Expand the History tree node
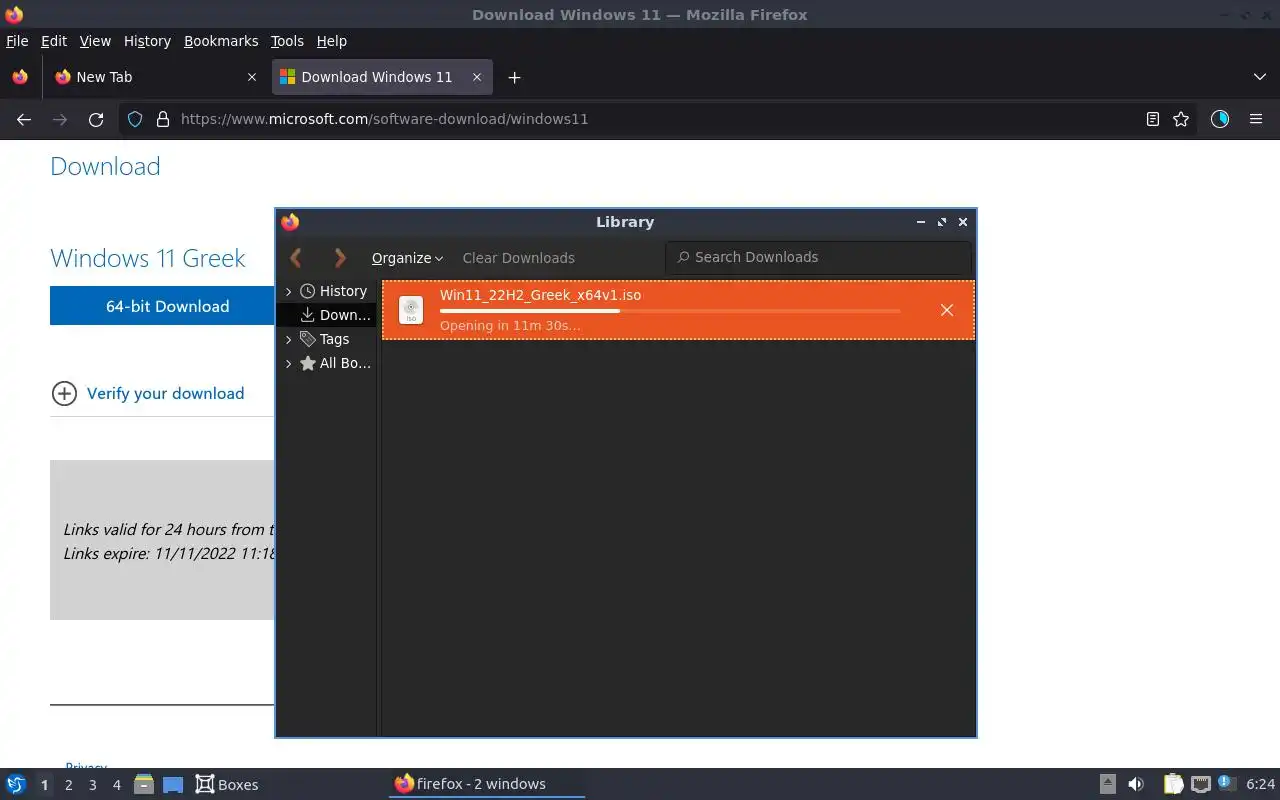The height and width of the screenshot is (800, 1280). 288,291
